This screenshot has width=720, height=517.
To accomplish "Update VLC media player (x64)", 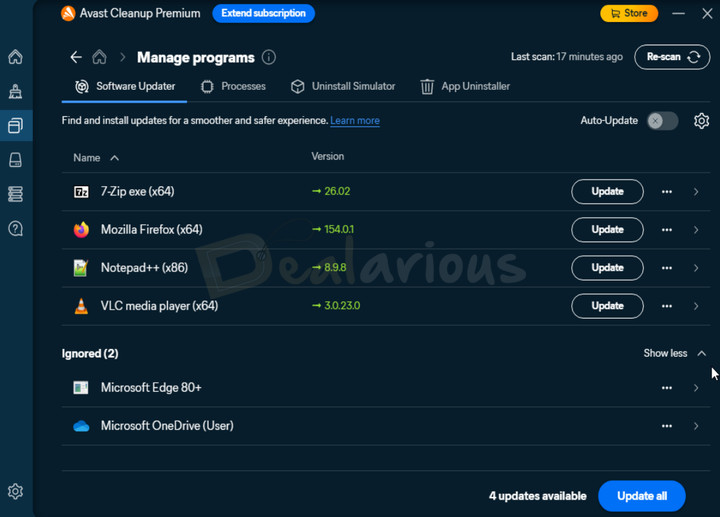I will [x=607, y=306].
